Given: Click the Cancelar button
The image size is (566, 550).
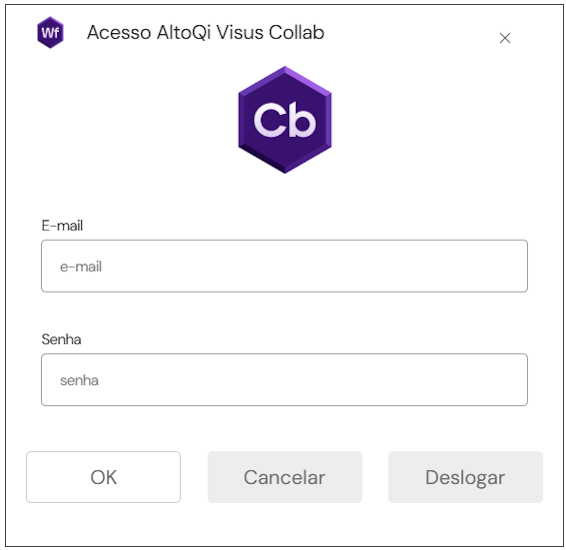Looking at the screenshot, I should tap(285, 477).
